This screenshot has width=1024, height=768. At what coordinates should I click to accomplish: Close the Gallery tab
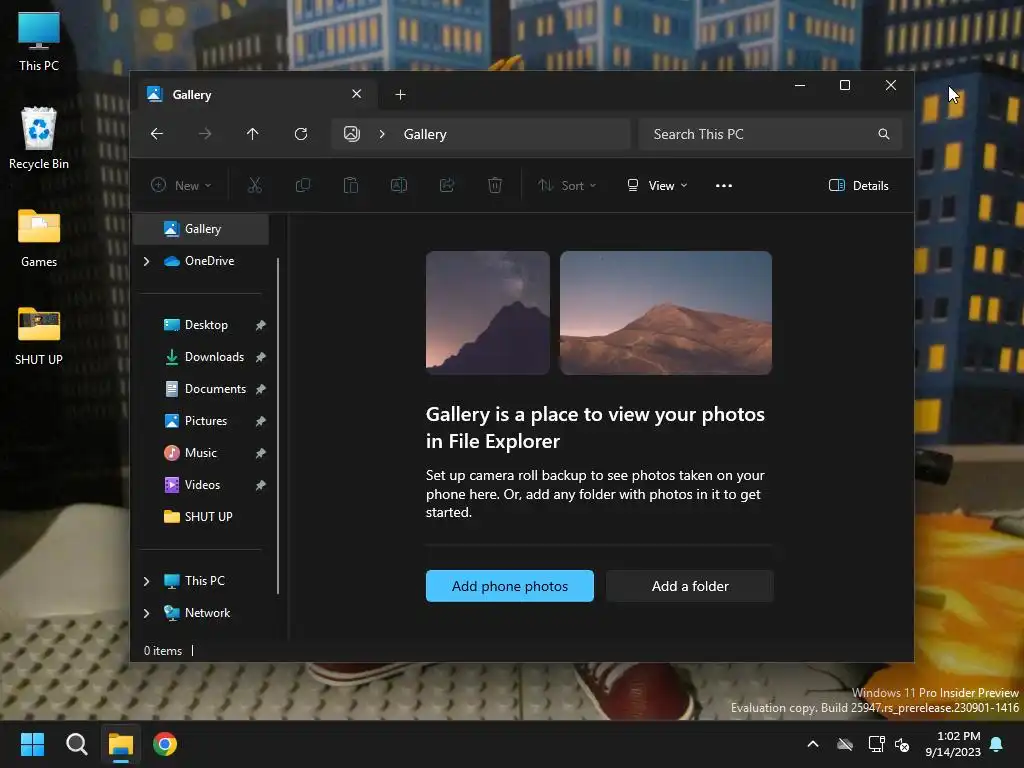[357, 94]
